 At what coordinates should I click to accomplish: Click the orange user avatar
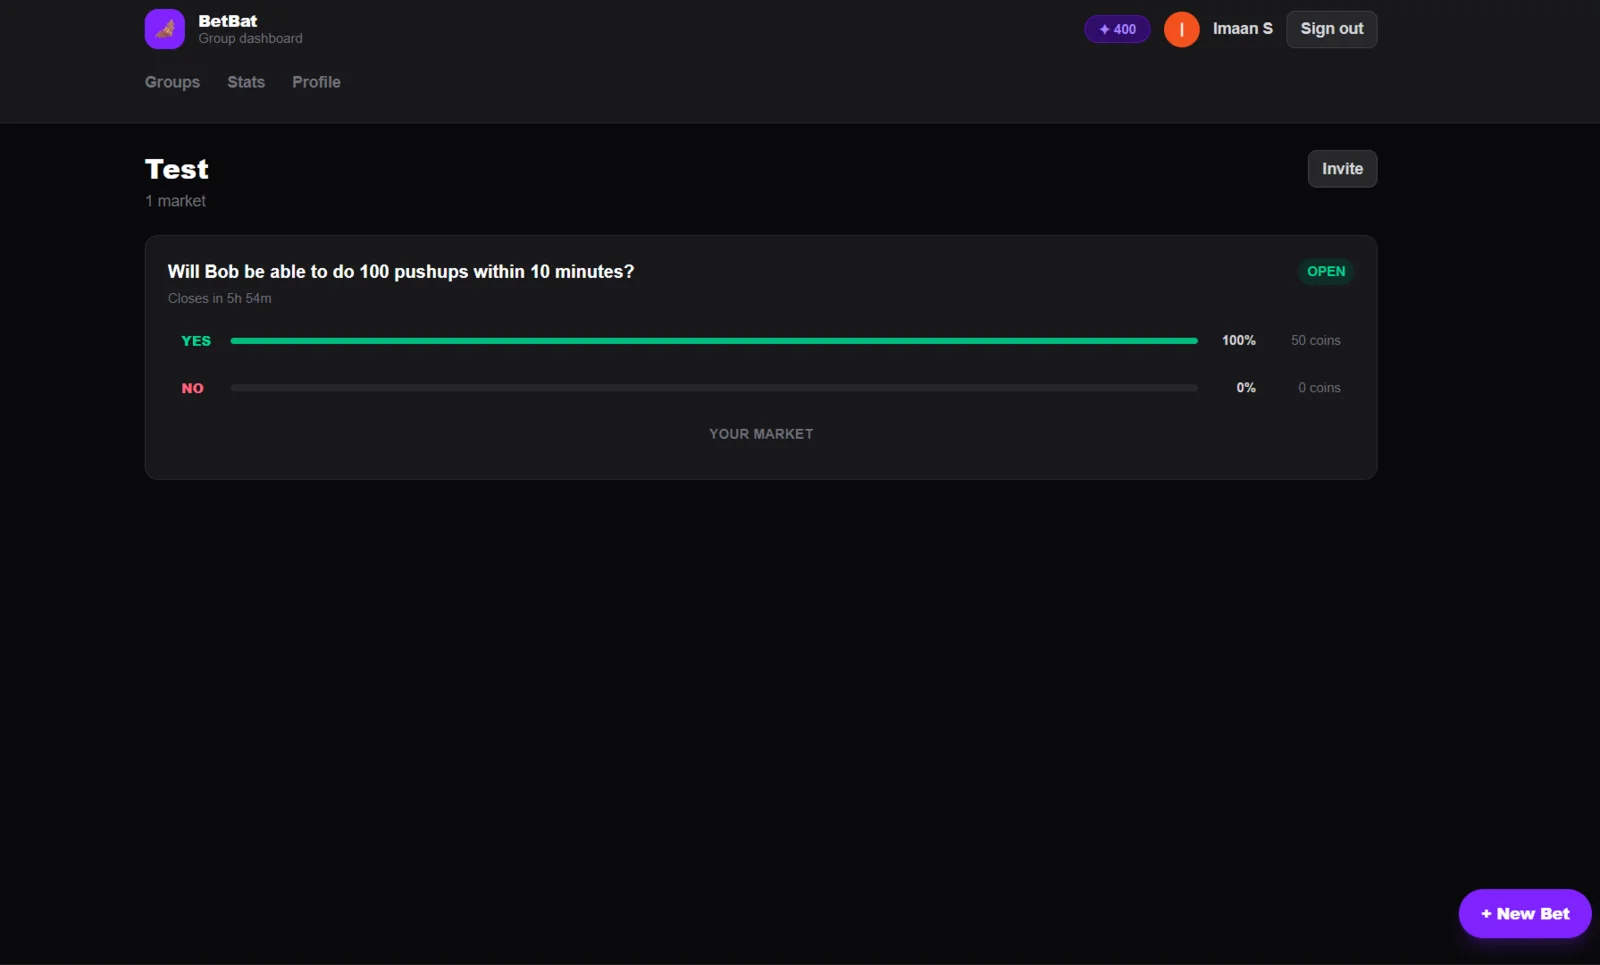tap(1181, 29)
